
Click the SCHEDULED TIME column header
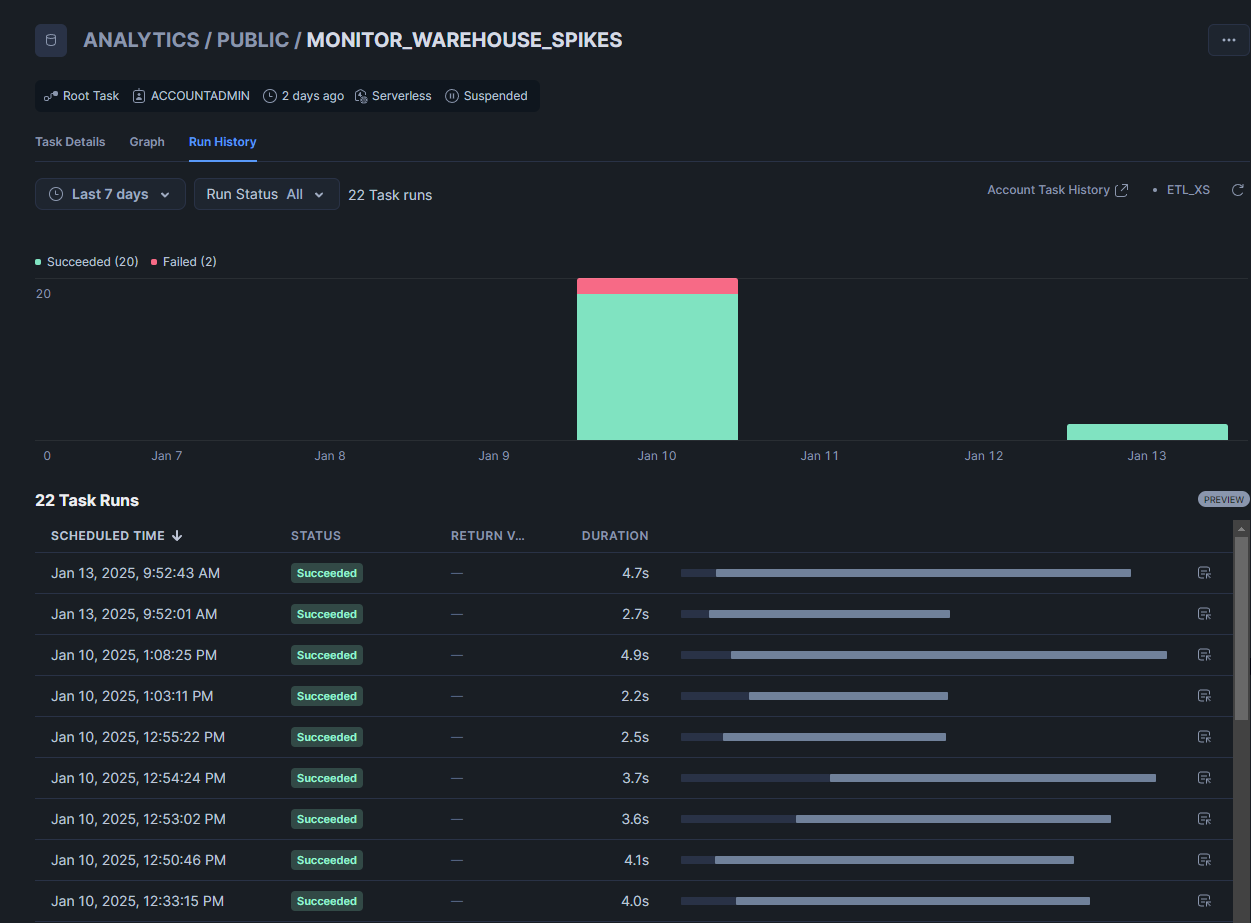coord(108,536)
